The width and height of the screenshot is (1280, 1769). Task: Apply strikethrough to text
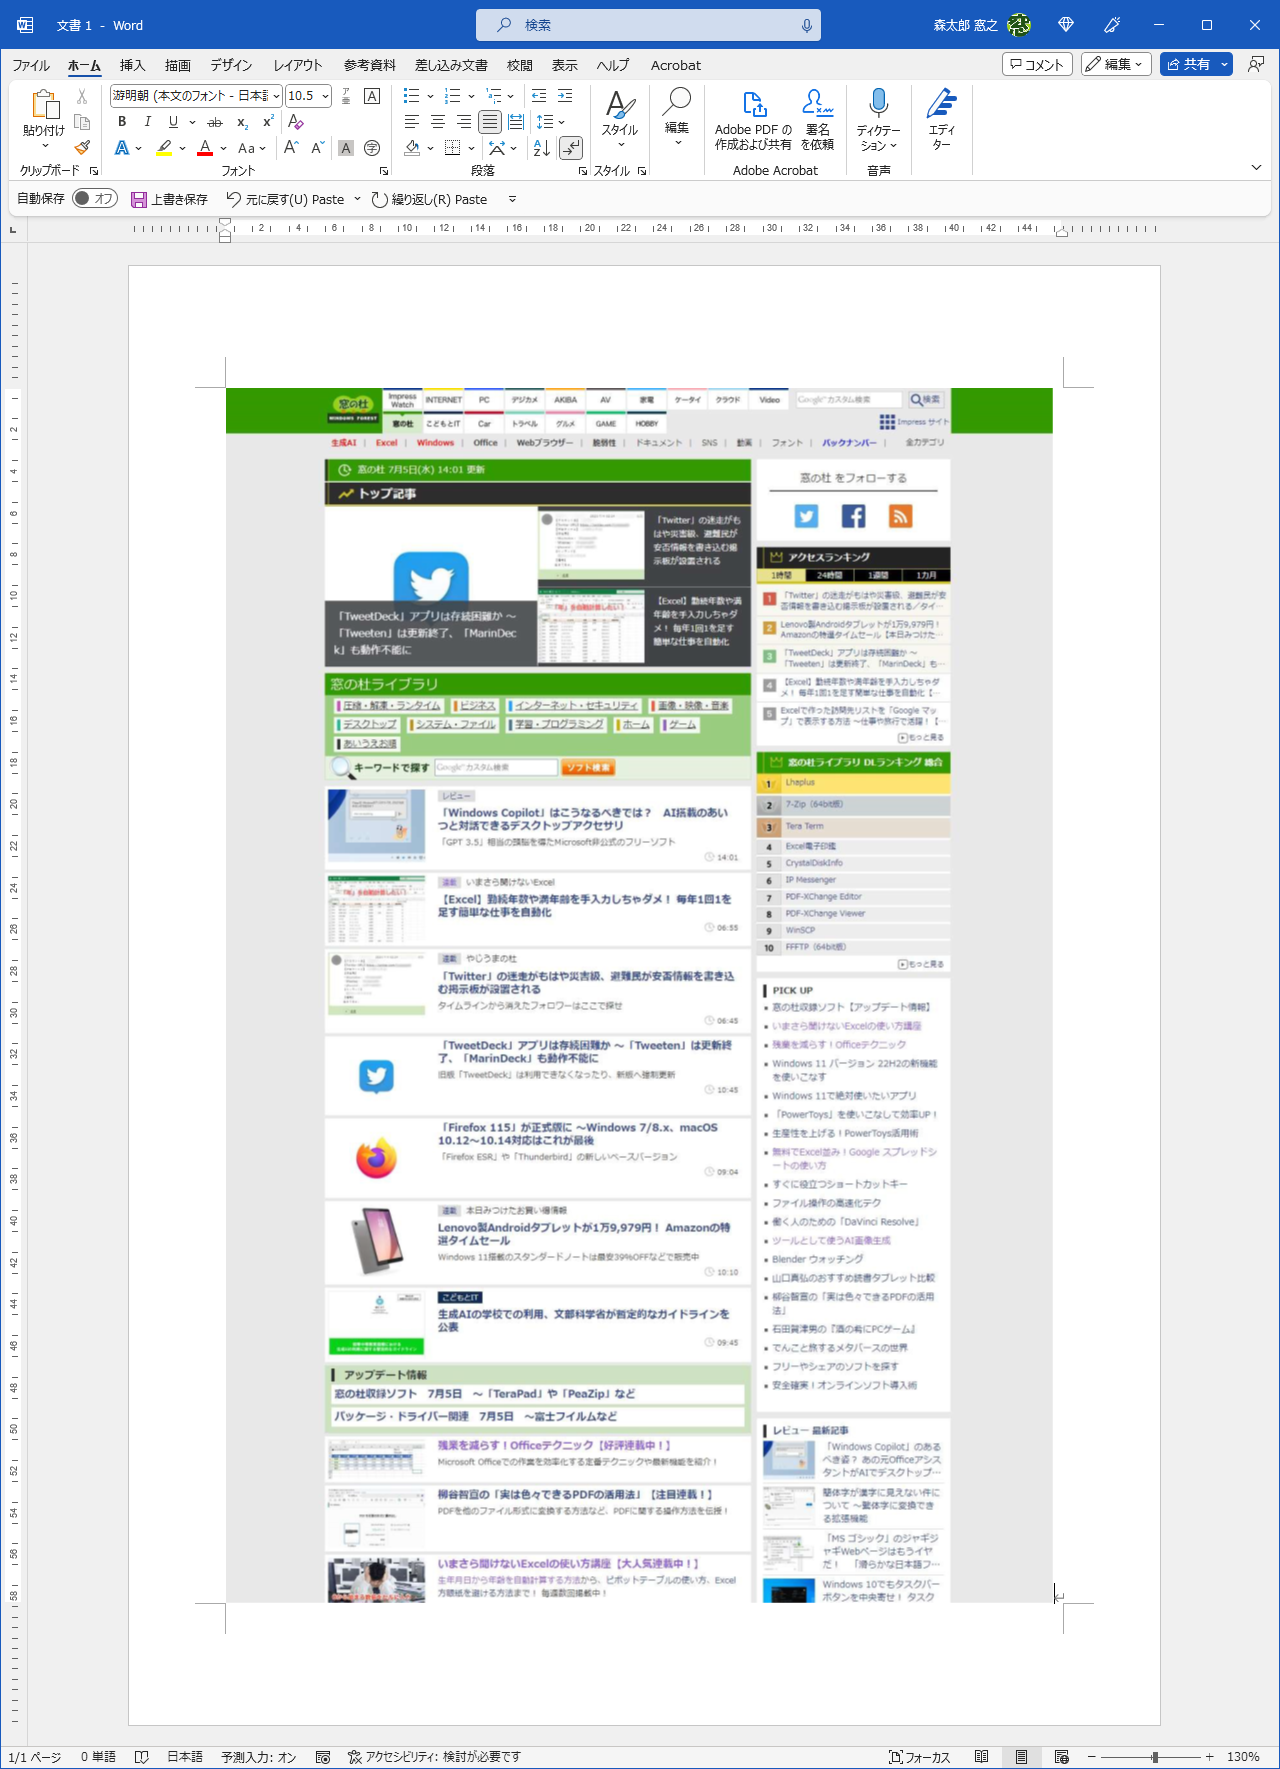(215, 122)
